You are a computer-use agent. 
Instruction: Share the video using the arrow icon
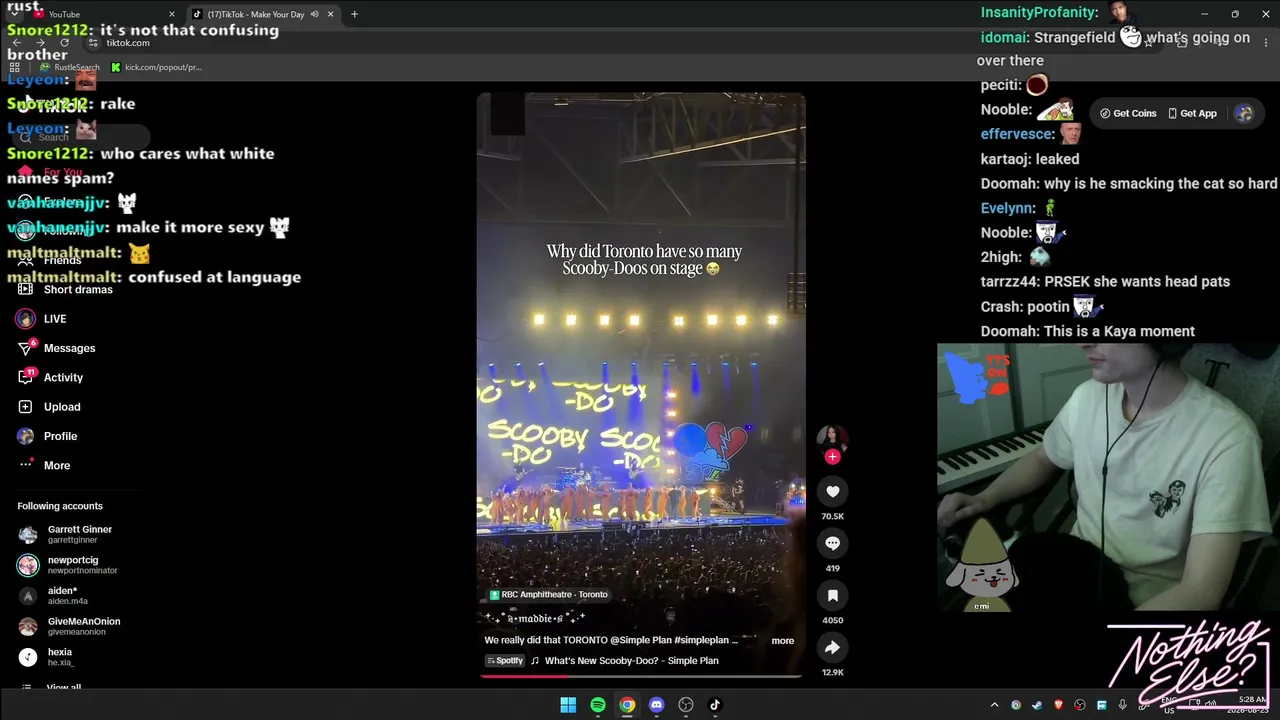[x=832, y=647]
